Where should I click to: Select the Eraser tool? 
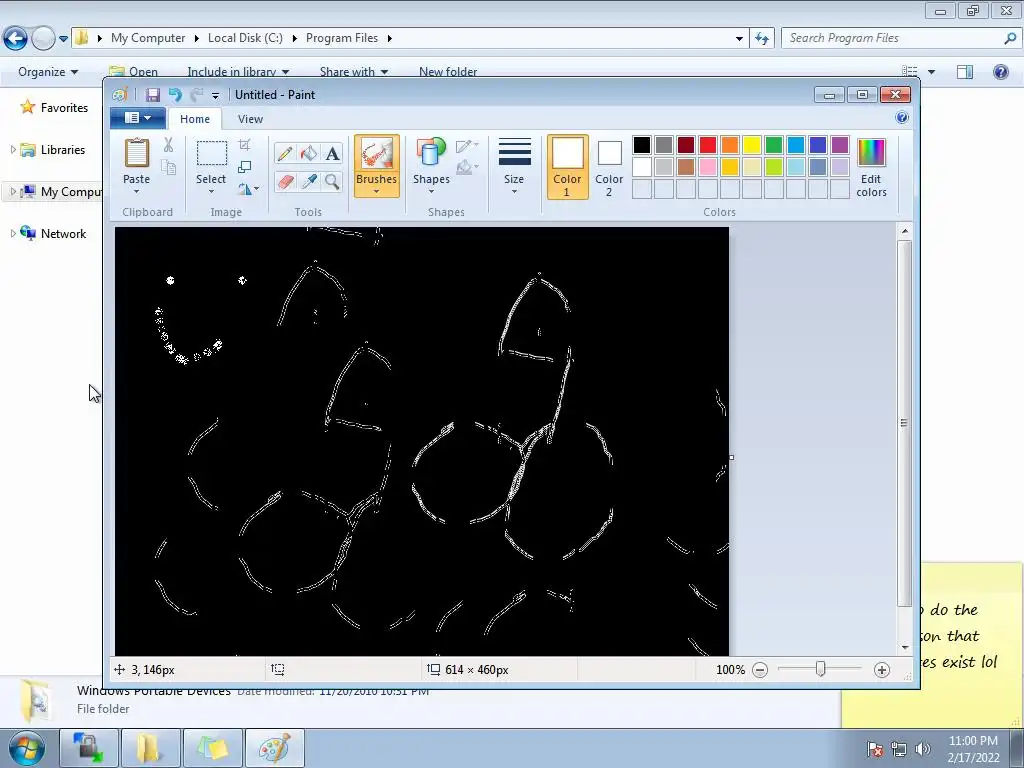[285, 182]
